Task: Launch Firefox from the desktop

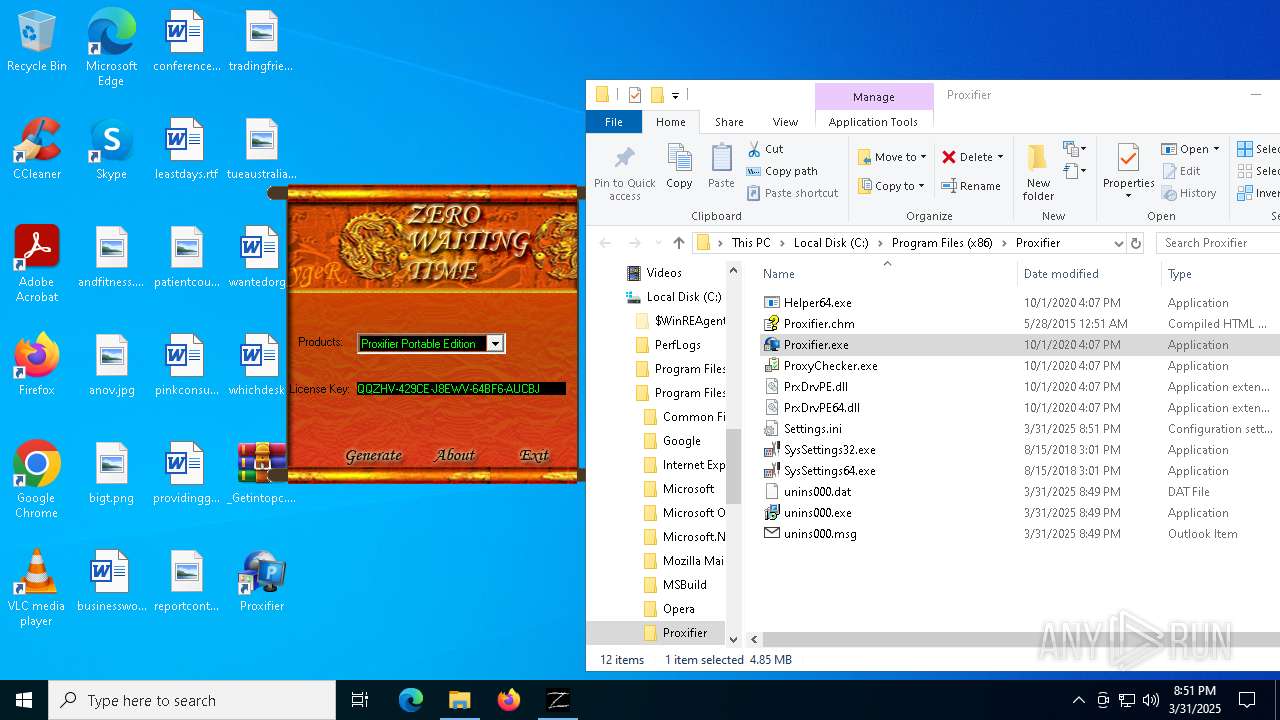Action: (x=36, y=364)
